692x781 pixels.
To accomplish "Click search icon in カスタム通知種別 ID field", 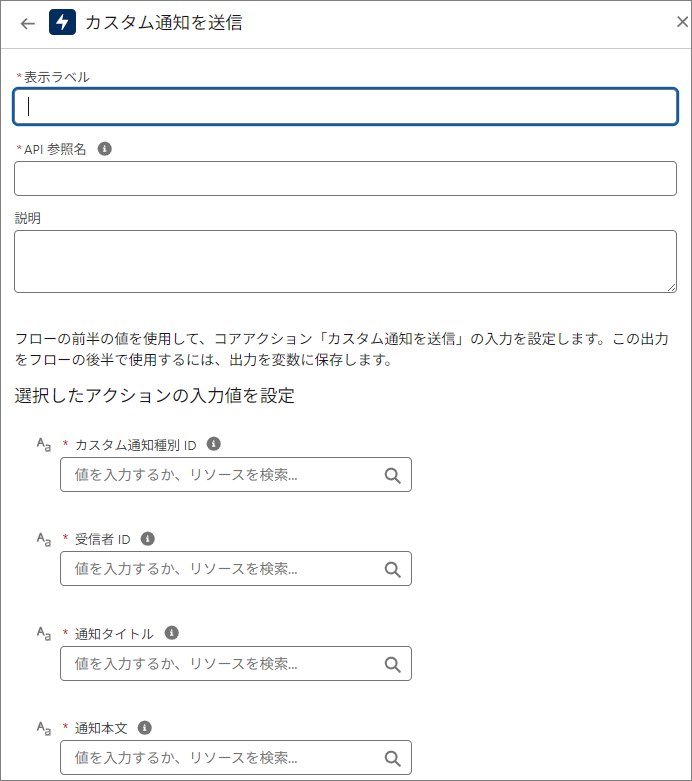I will (392, 475).
